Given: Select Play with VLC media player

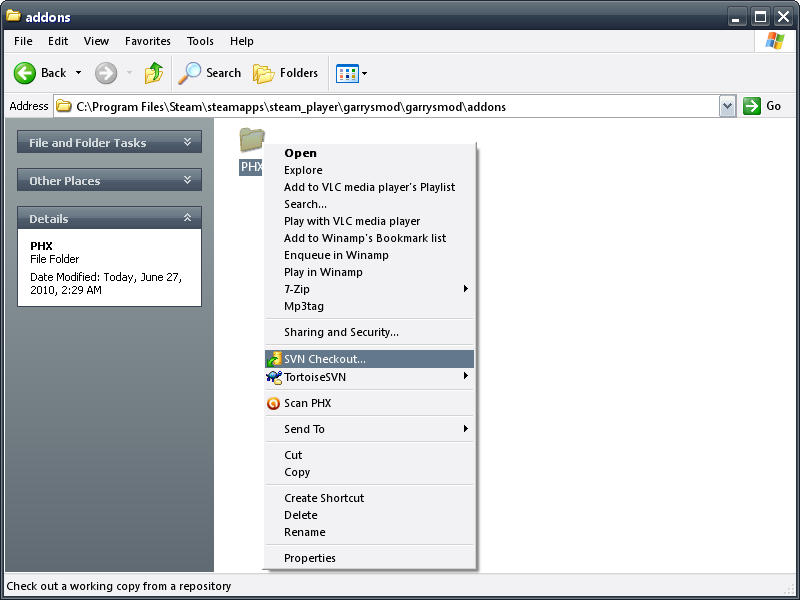Looking at the screenshot, I should coord(369,221).
